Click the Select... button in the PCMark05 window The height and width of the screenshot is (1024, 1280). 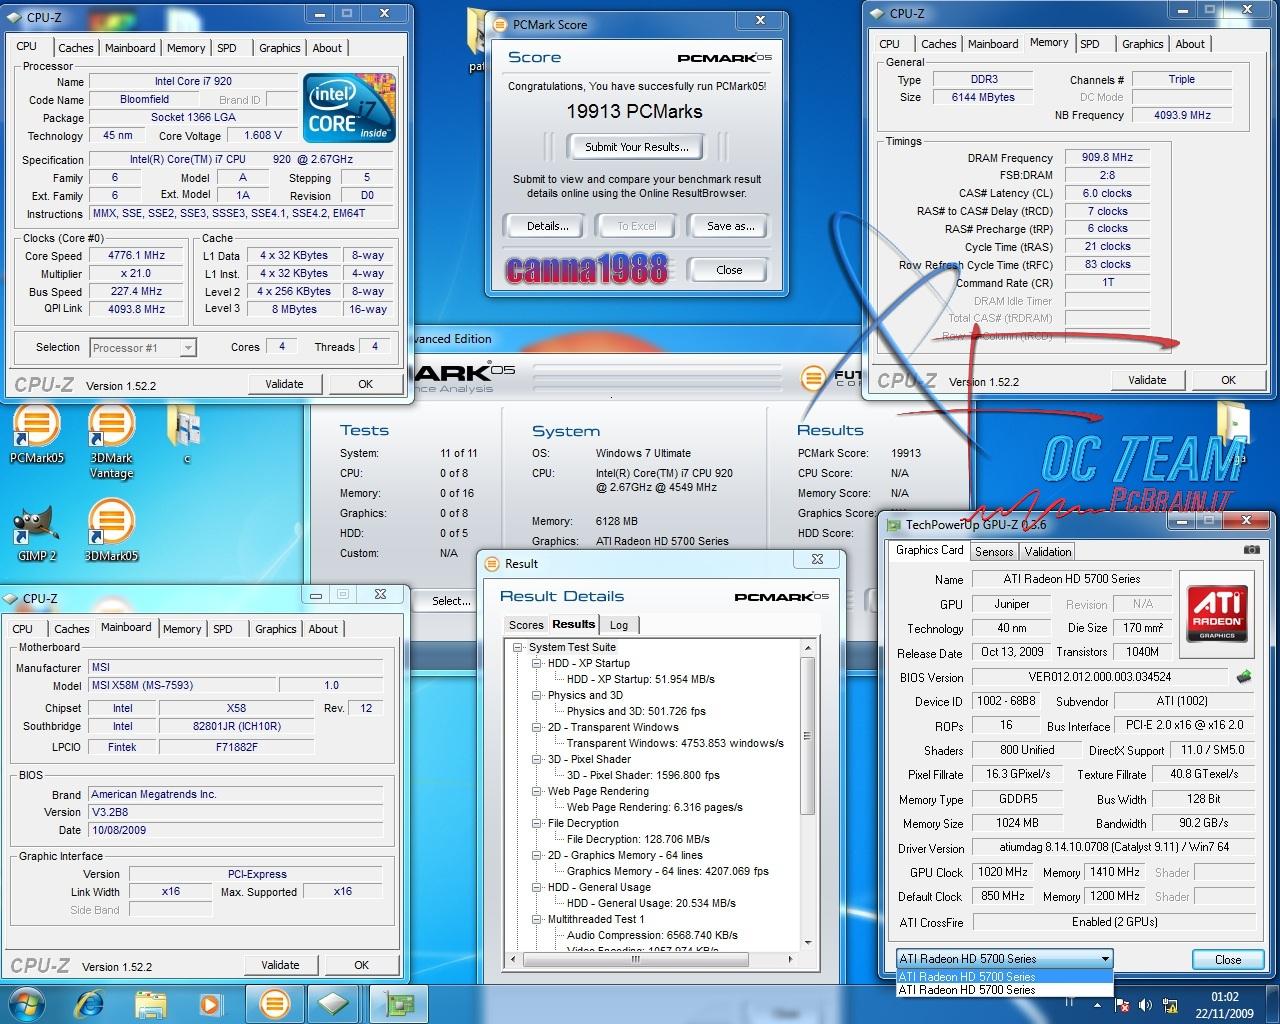coord(451,601)
